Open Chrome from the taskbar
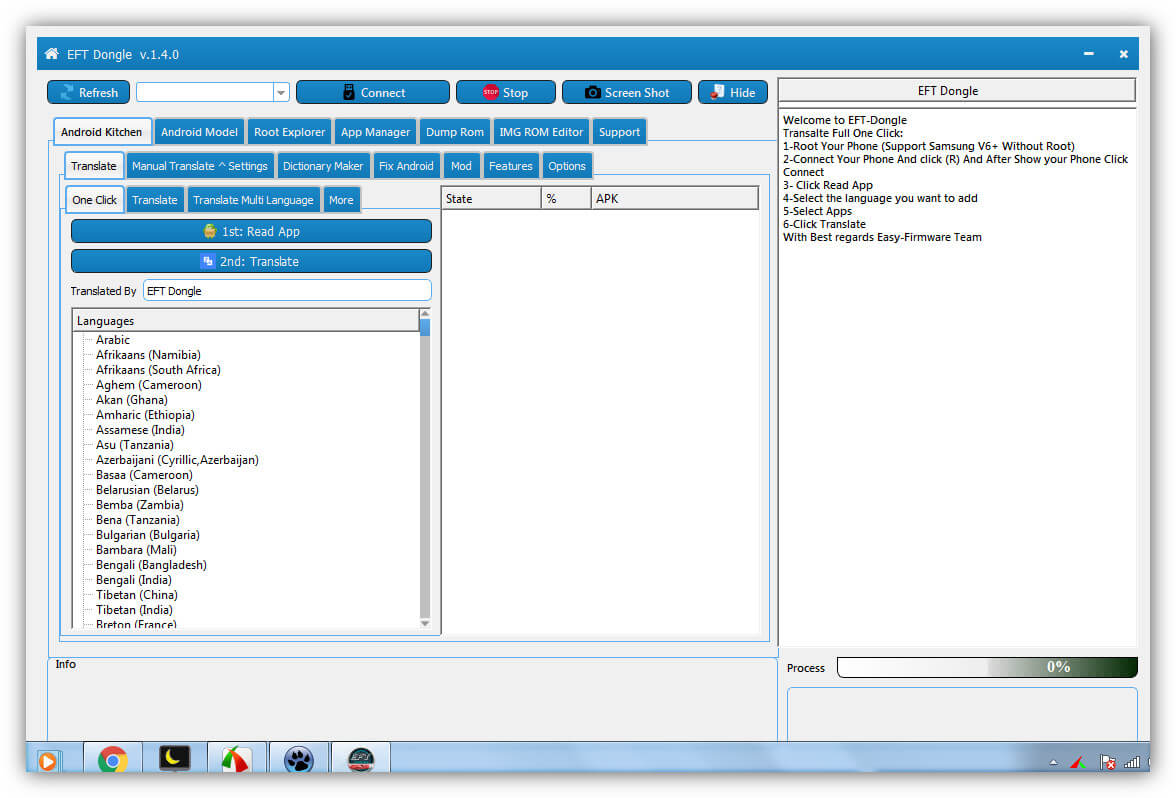This screenshot has width=1176, height=798. 112,760
